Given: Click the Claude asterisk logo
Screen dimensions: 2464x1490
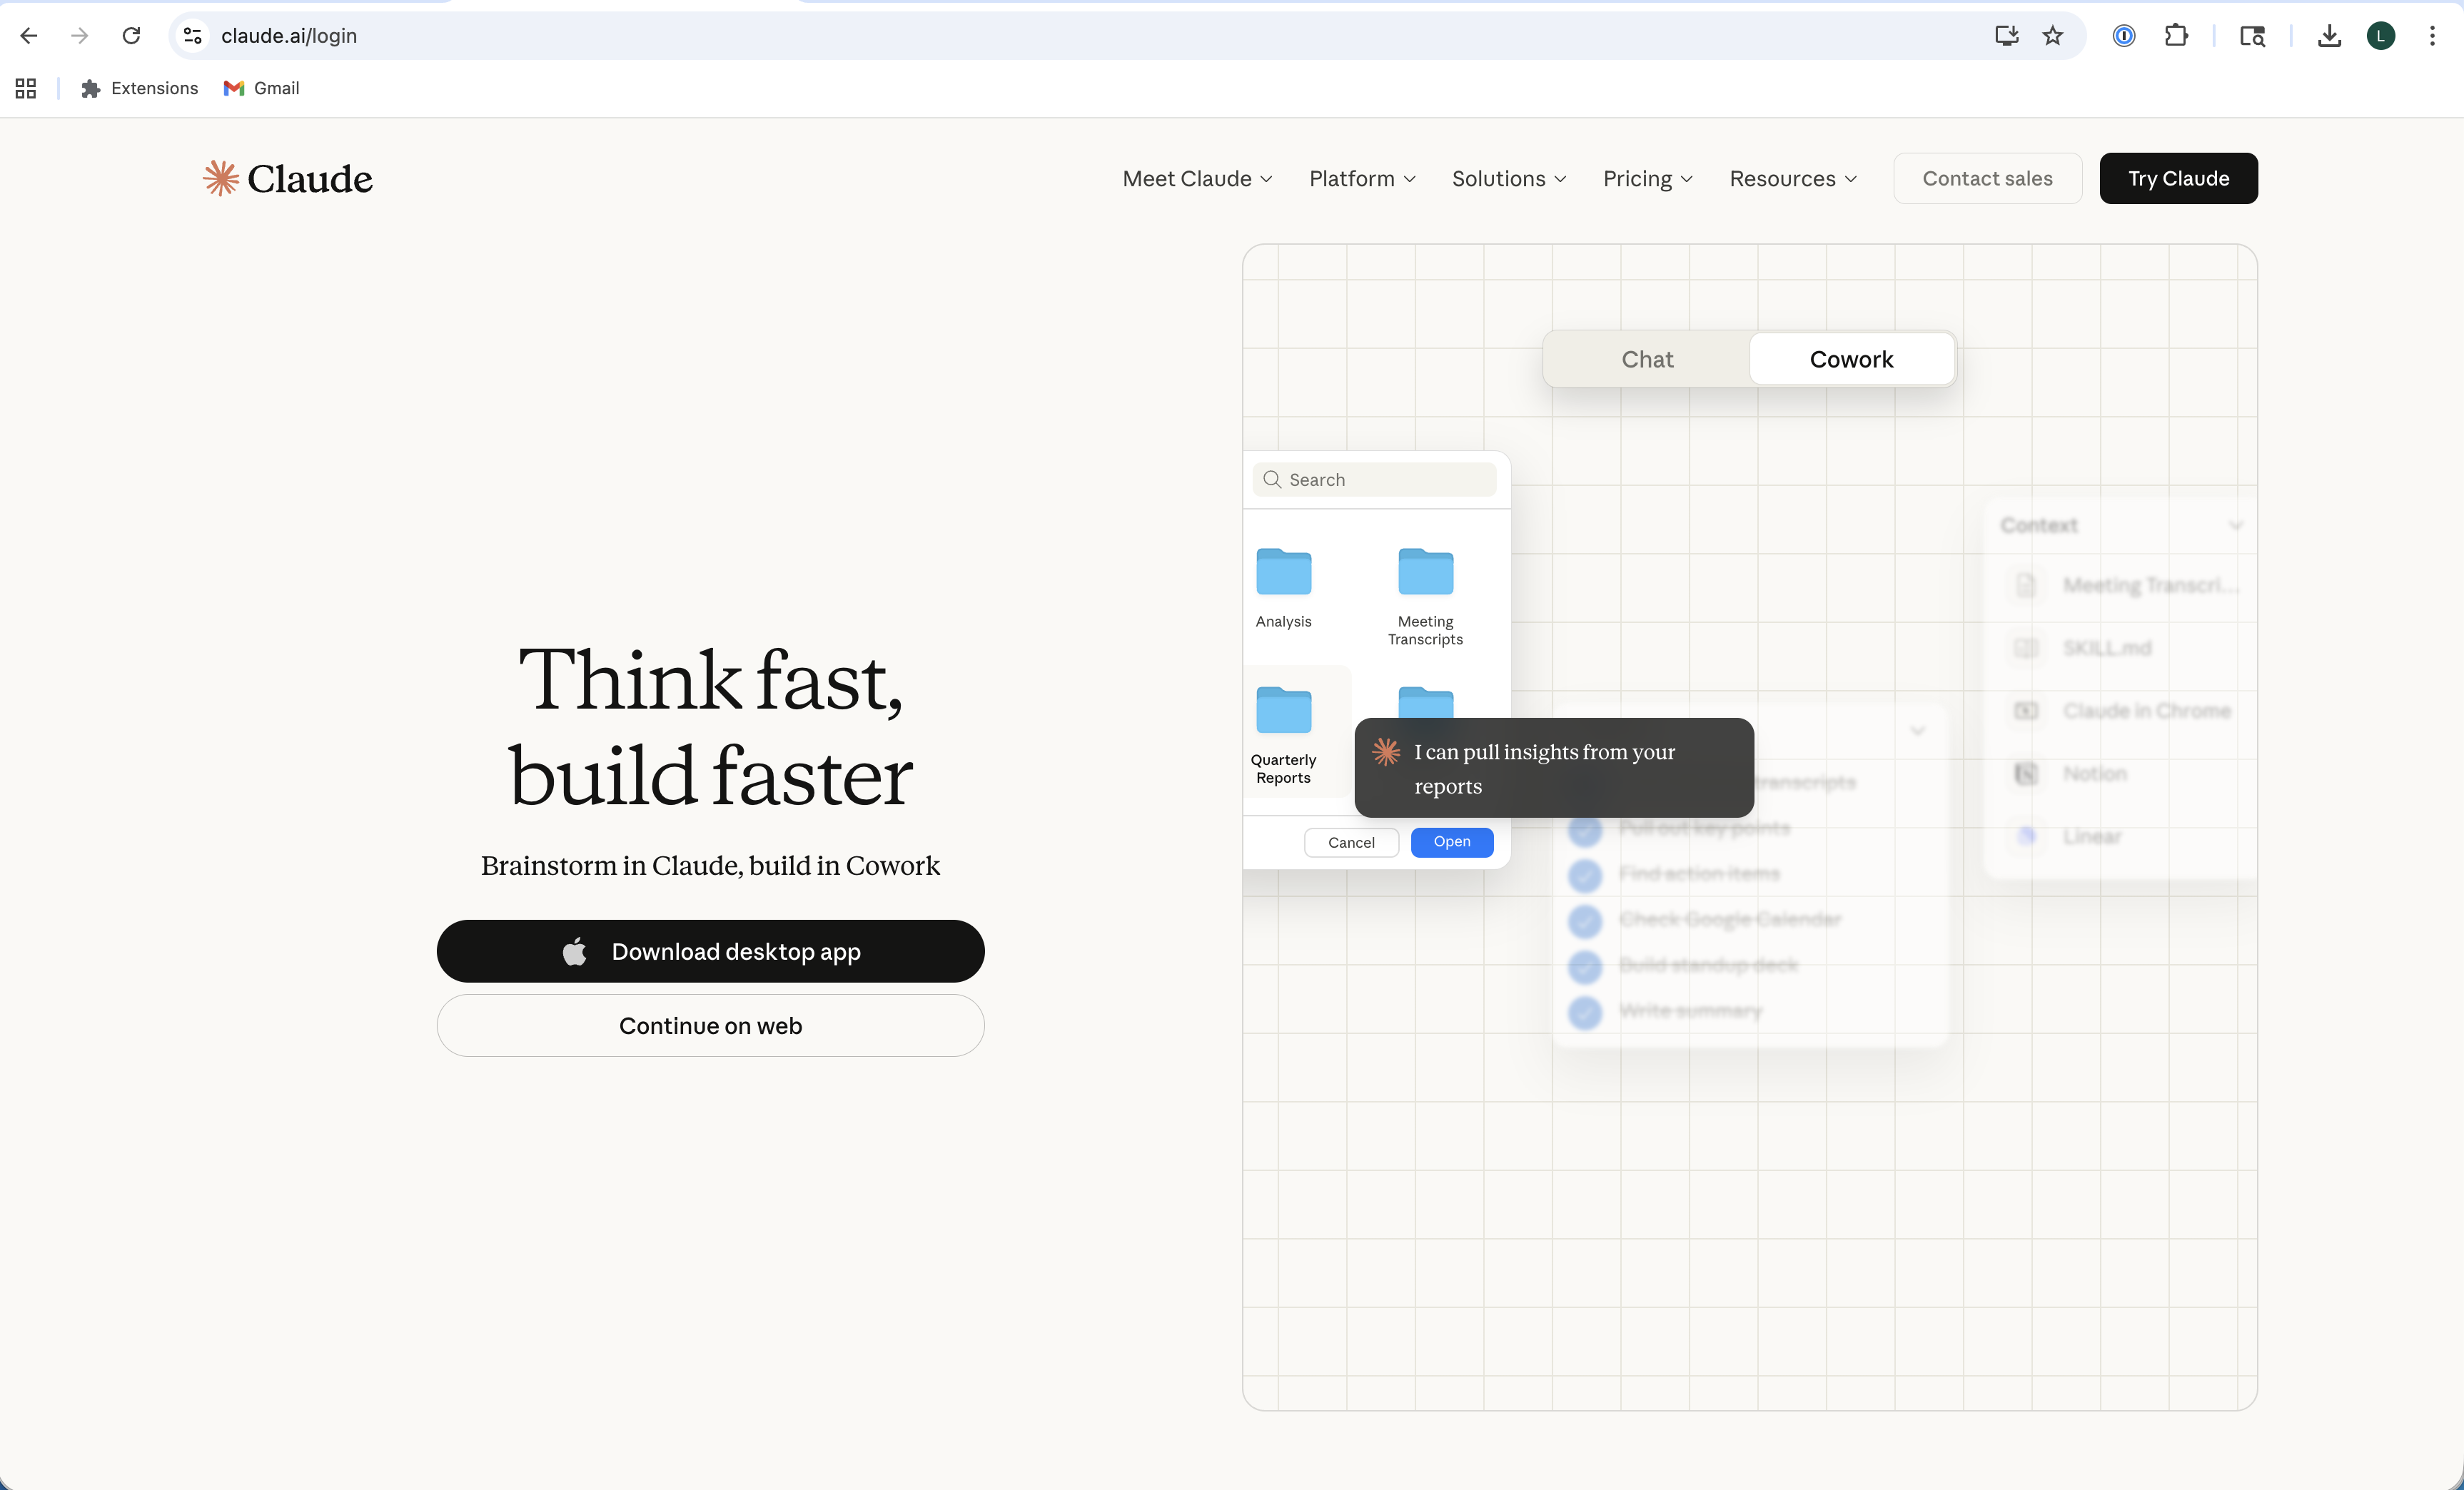Looking at the screenshot, I should point(221,178).
